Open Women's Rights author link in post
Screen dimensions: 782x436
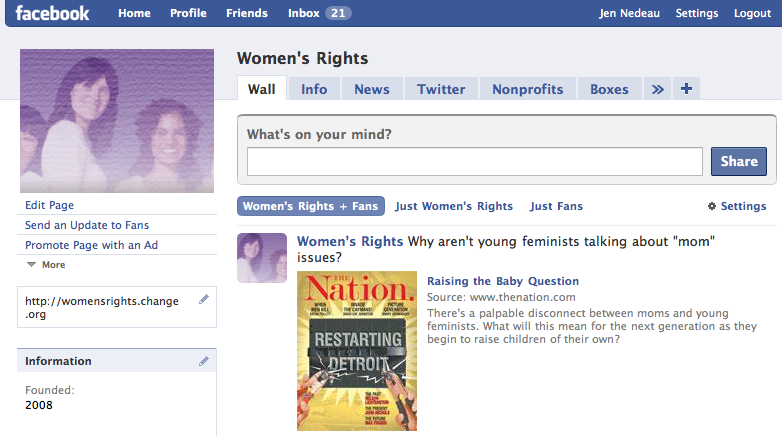tap(350, 241)
